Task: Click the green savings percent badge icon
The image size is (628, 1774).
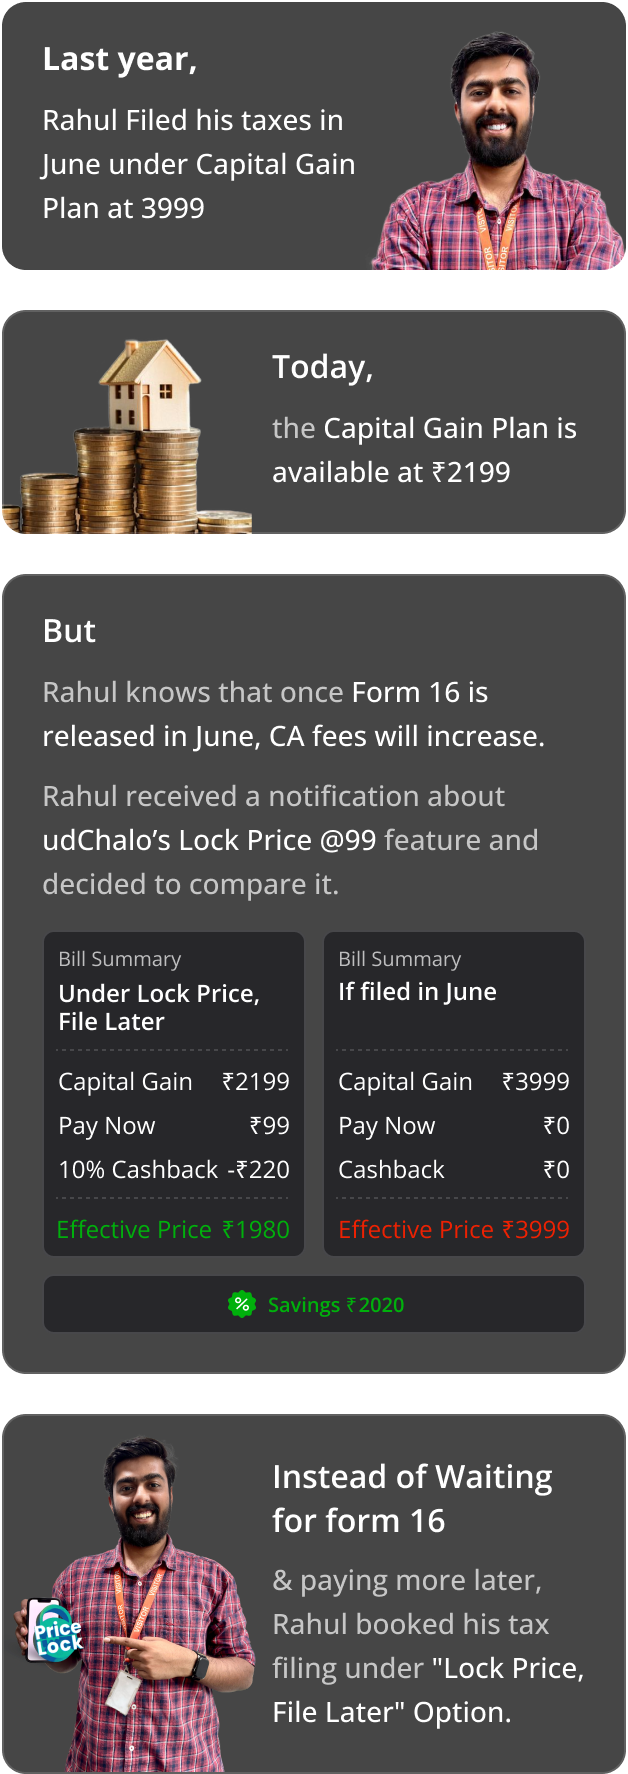Action: pos(242,1304)
